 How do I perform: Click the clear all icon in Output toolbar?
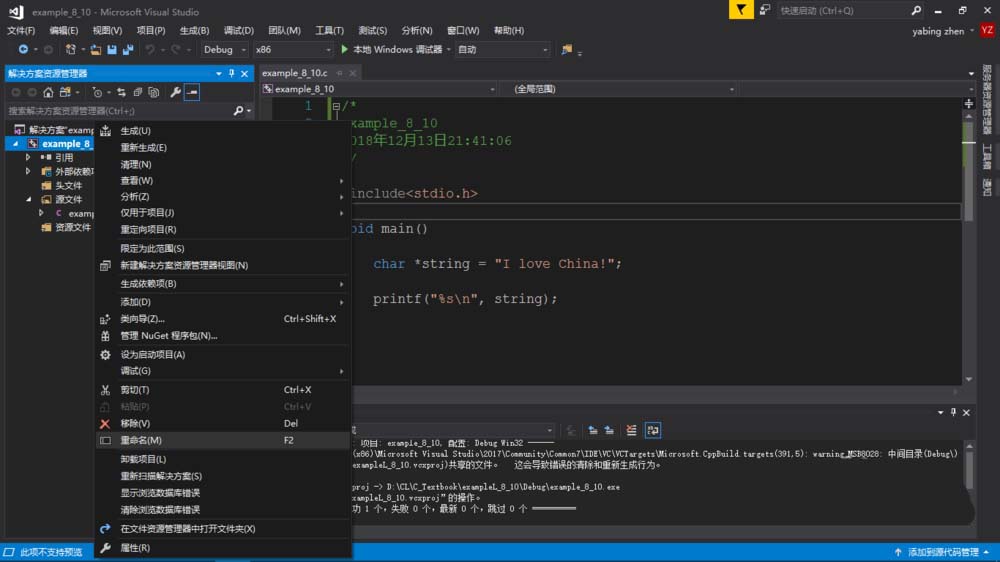tap(631, 430)
